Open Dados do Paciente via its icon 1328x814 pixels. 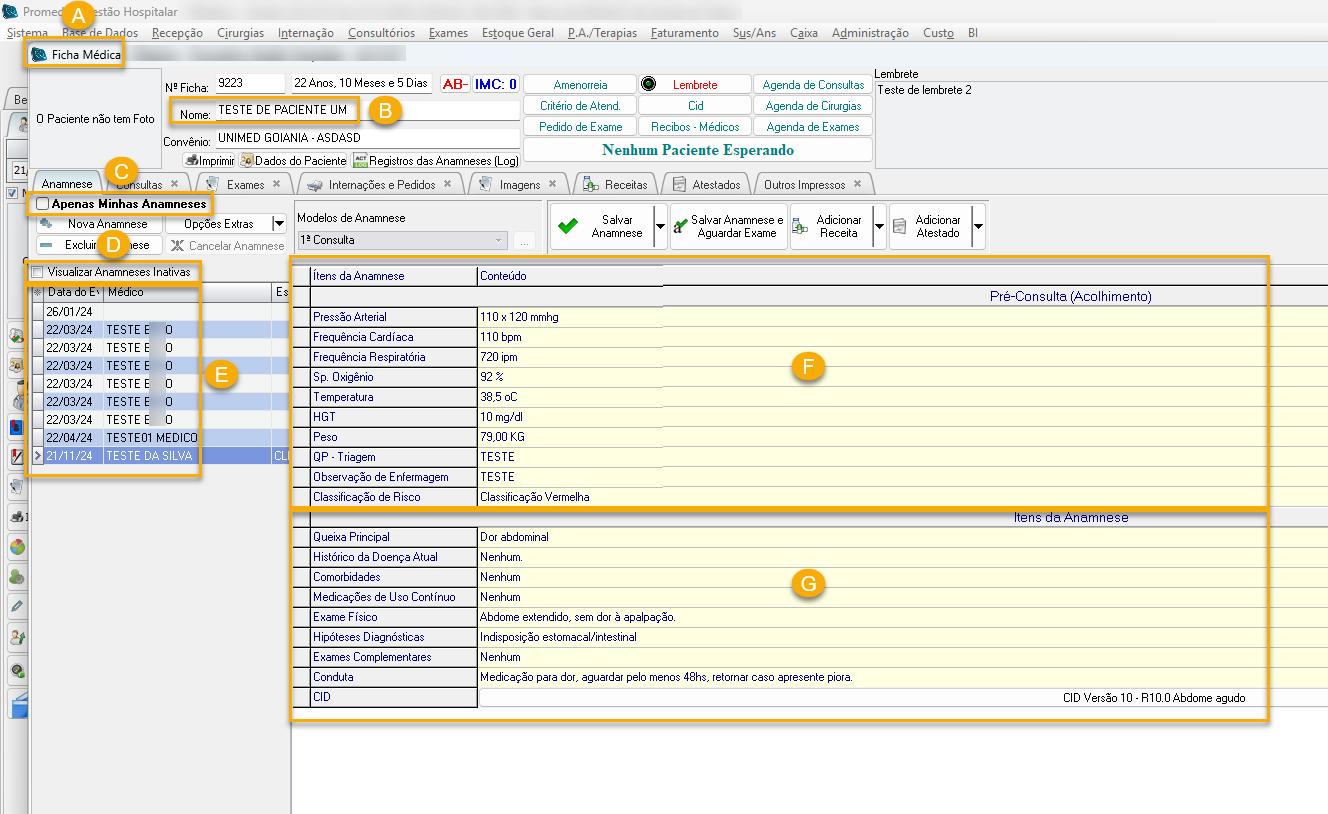click(246, 160)
